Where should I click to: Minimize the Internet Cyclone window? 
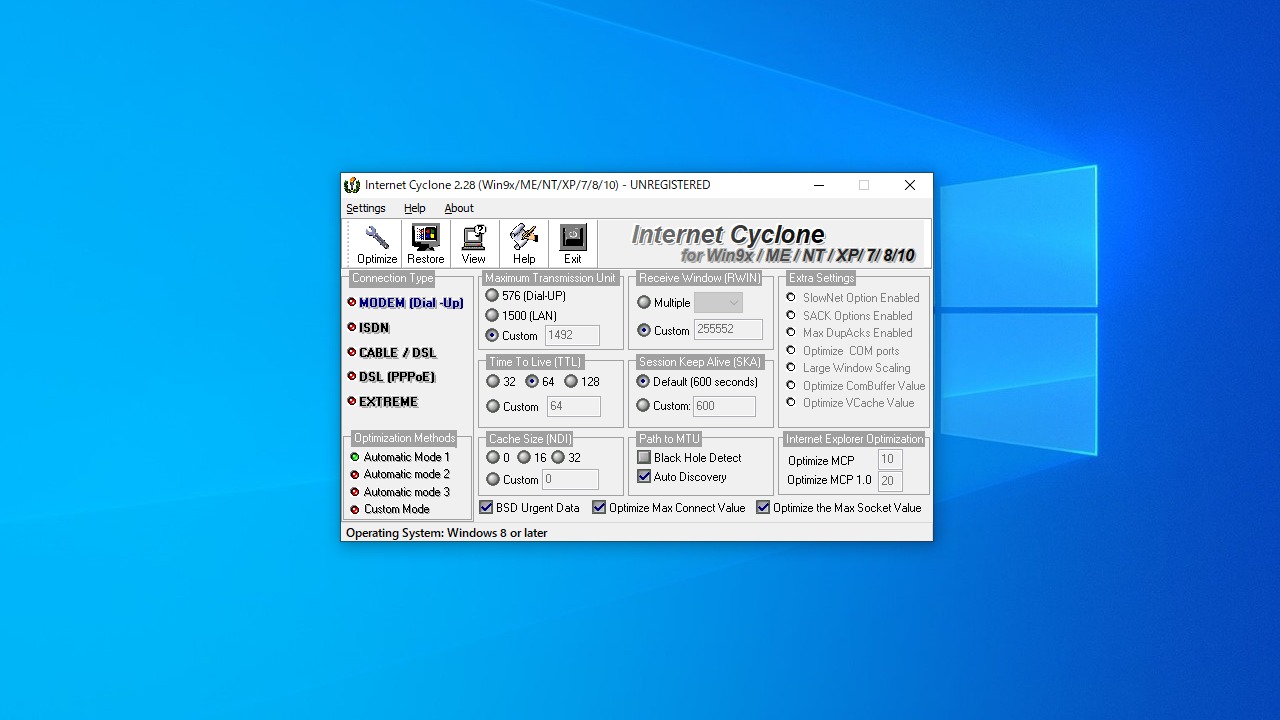[819, 185]
